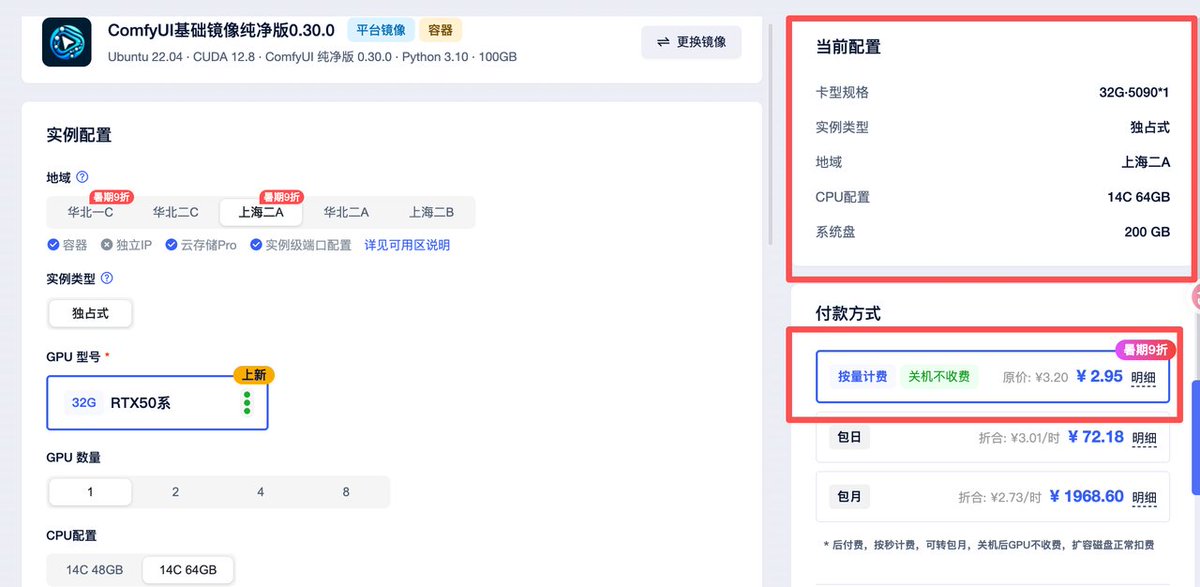Image resolution: width=1200 pixels, height=587 pixels.
Task: Select the 上海二A region
Action: pos(261,212)
